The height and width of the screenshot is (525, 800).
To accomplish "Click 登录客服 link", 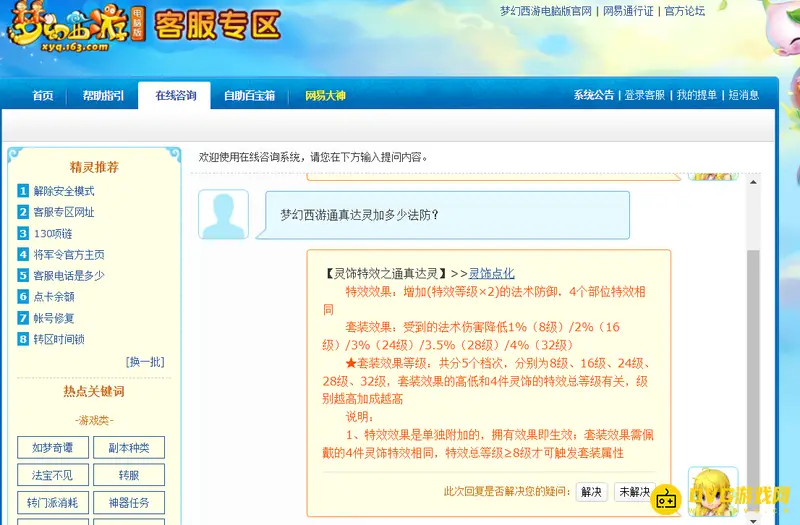I will point(644,95).
